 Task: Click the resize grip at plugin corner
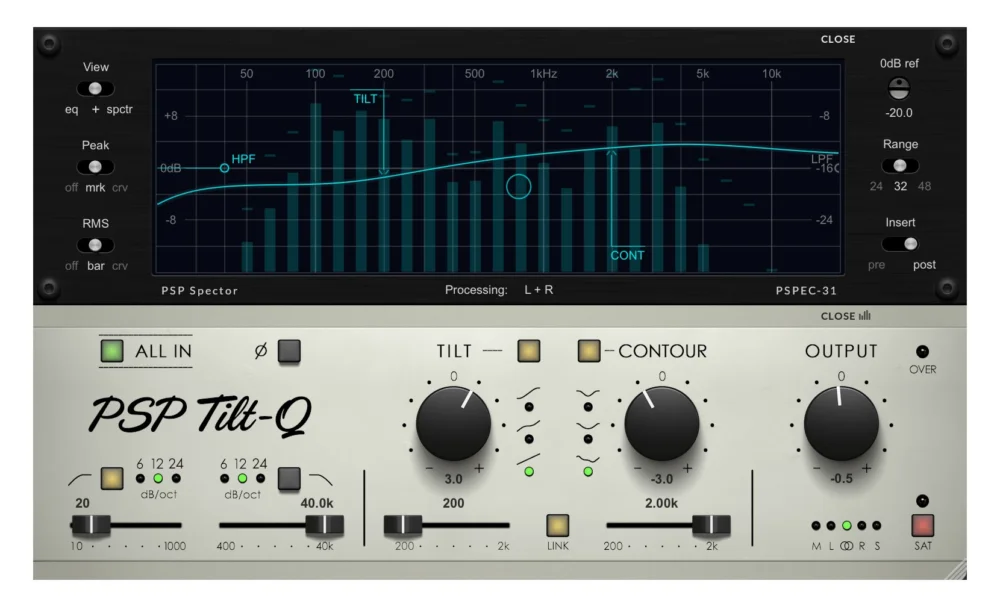(956, 569)
